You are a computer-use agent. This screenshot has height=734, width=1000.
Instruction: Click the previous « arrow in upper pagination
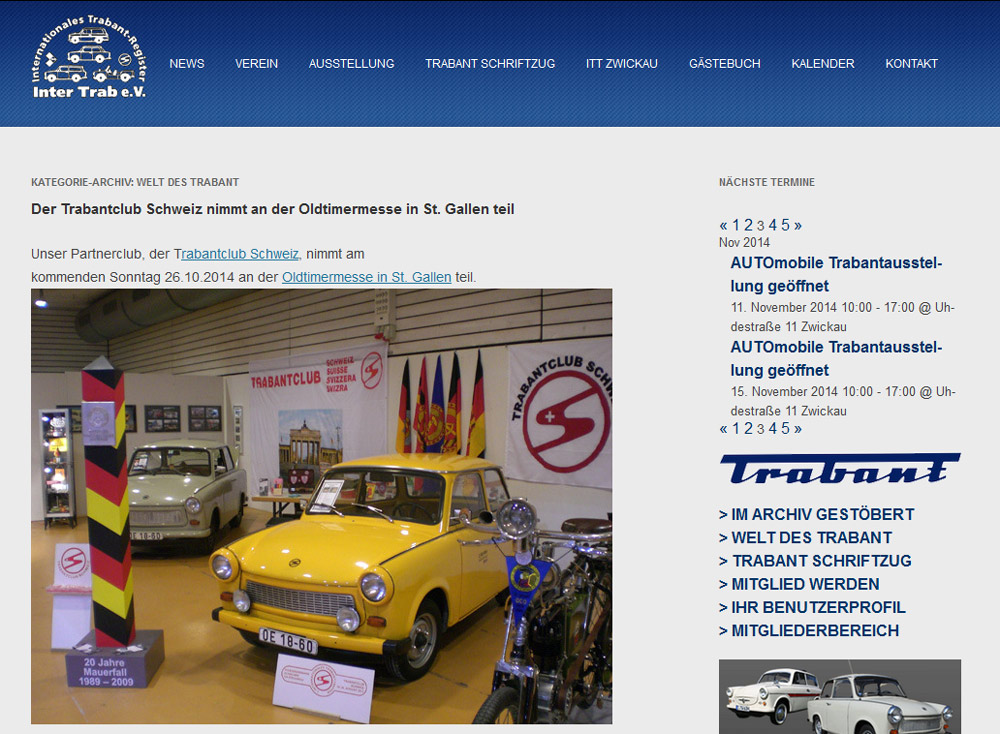pos(723,225)
